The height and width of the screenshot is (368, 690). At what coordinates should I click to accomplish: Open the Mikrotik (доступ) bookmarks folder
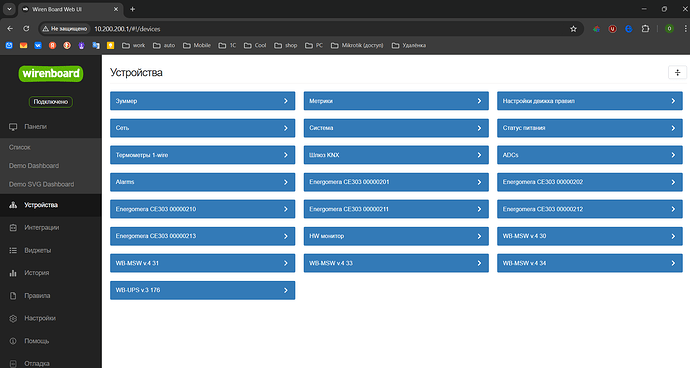click(357, 45)
